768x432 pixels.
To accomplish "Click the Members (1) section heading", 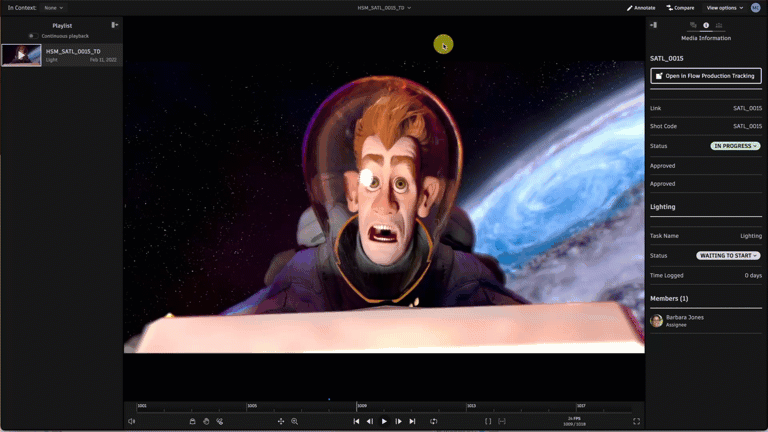I will click(669, 298).
